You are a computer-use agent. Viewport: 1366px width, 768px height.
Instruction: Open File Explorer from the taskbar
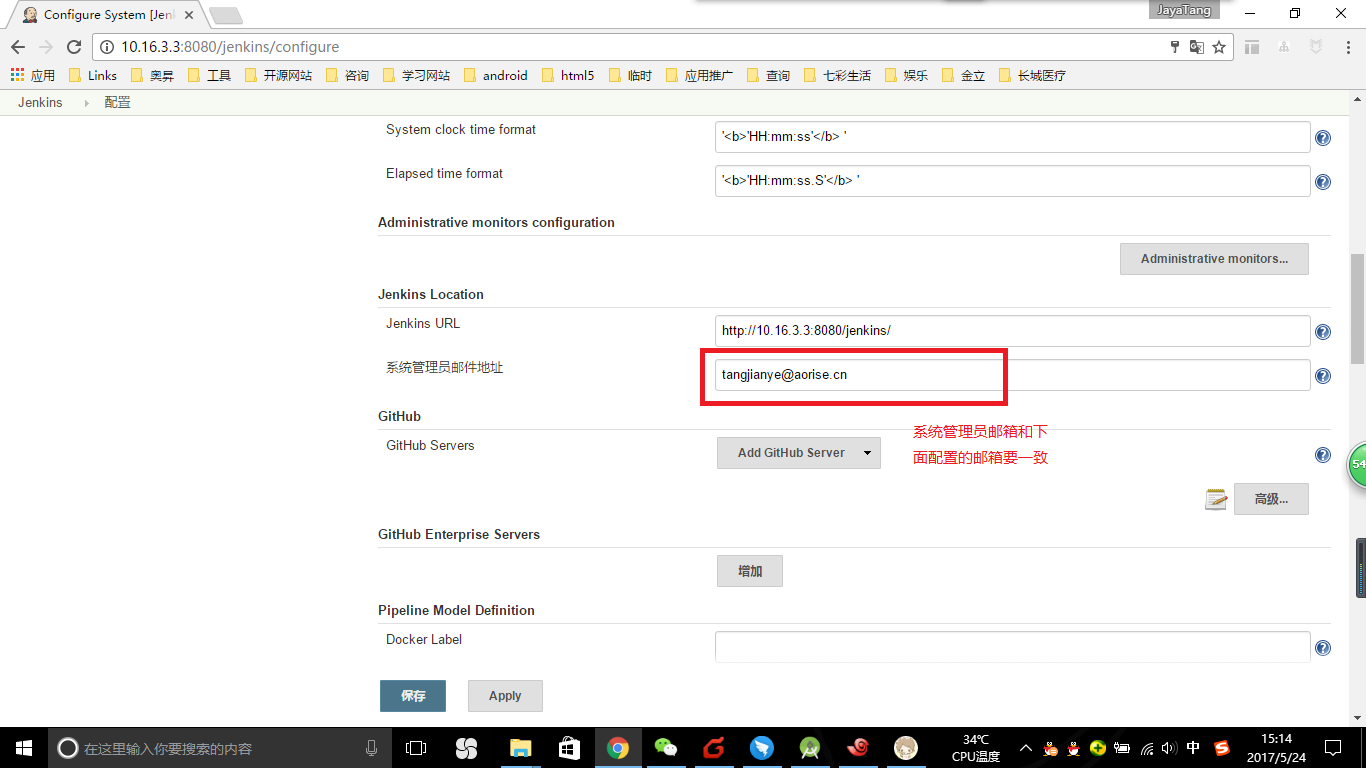(x=520, y=748)
